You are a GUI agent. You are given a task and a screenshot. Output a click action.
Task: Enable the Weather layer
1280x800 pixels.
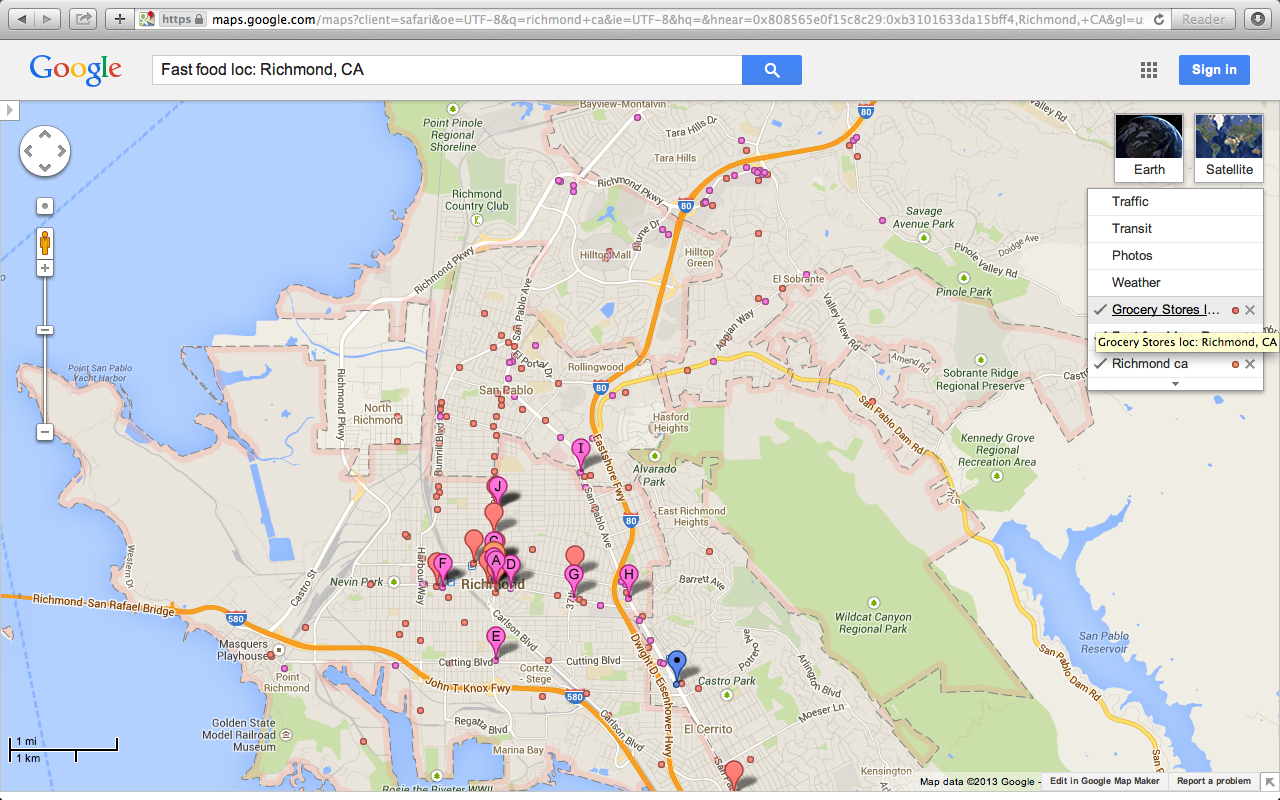coord(1175,283)
